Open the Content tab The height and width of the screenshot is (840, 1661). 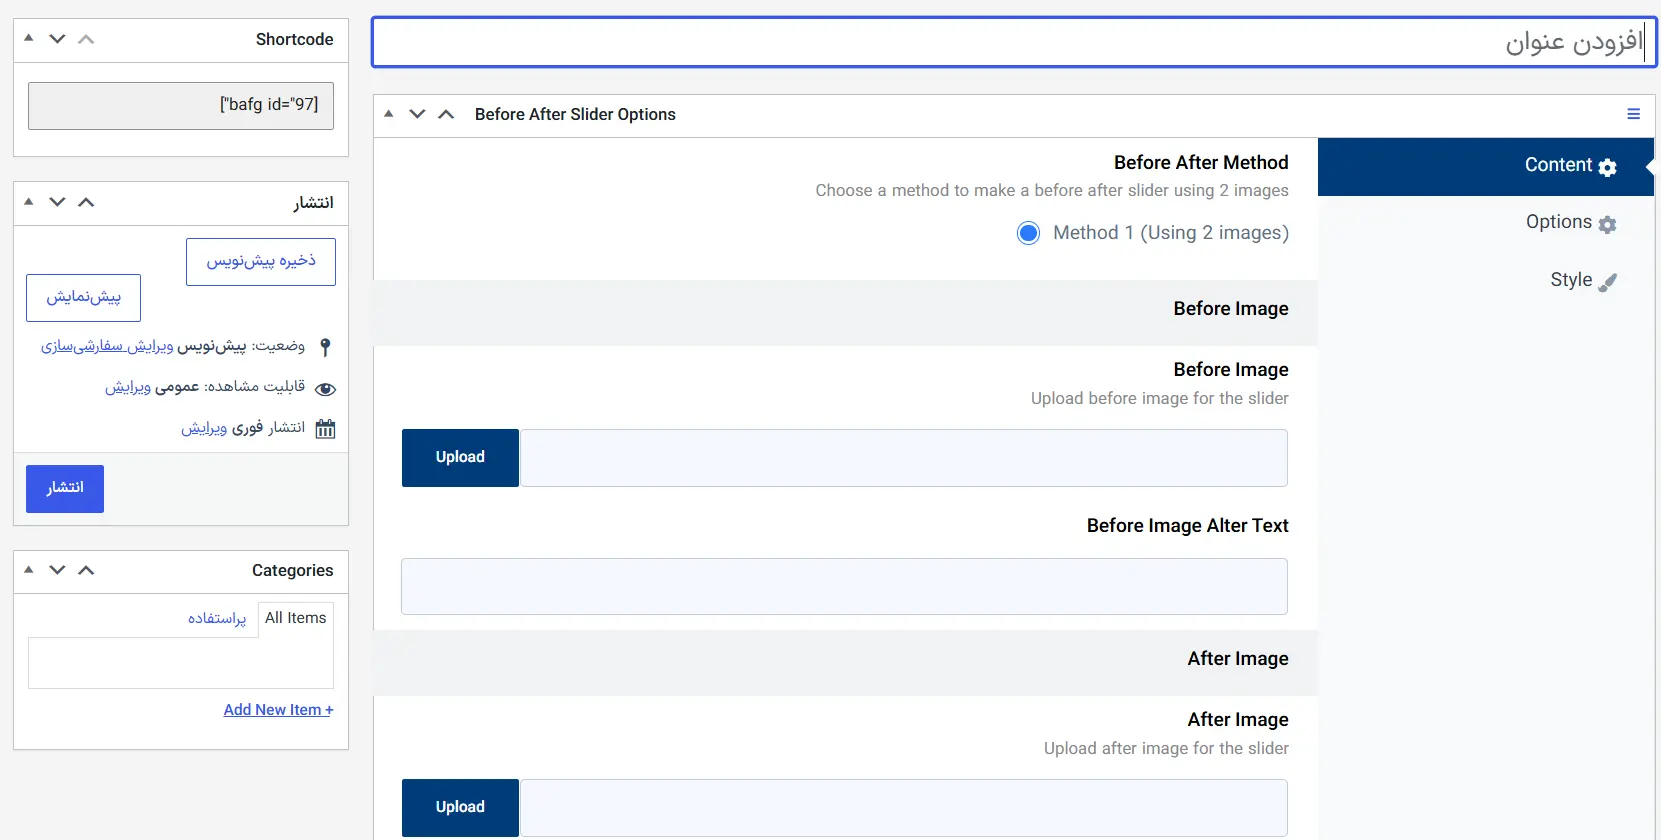(x=1486, y=167)
